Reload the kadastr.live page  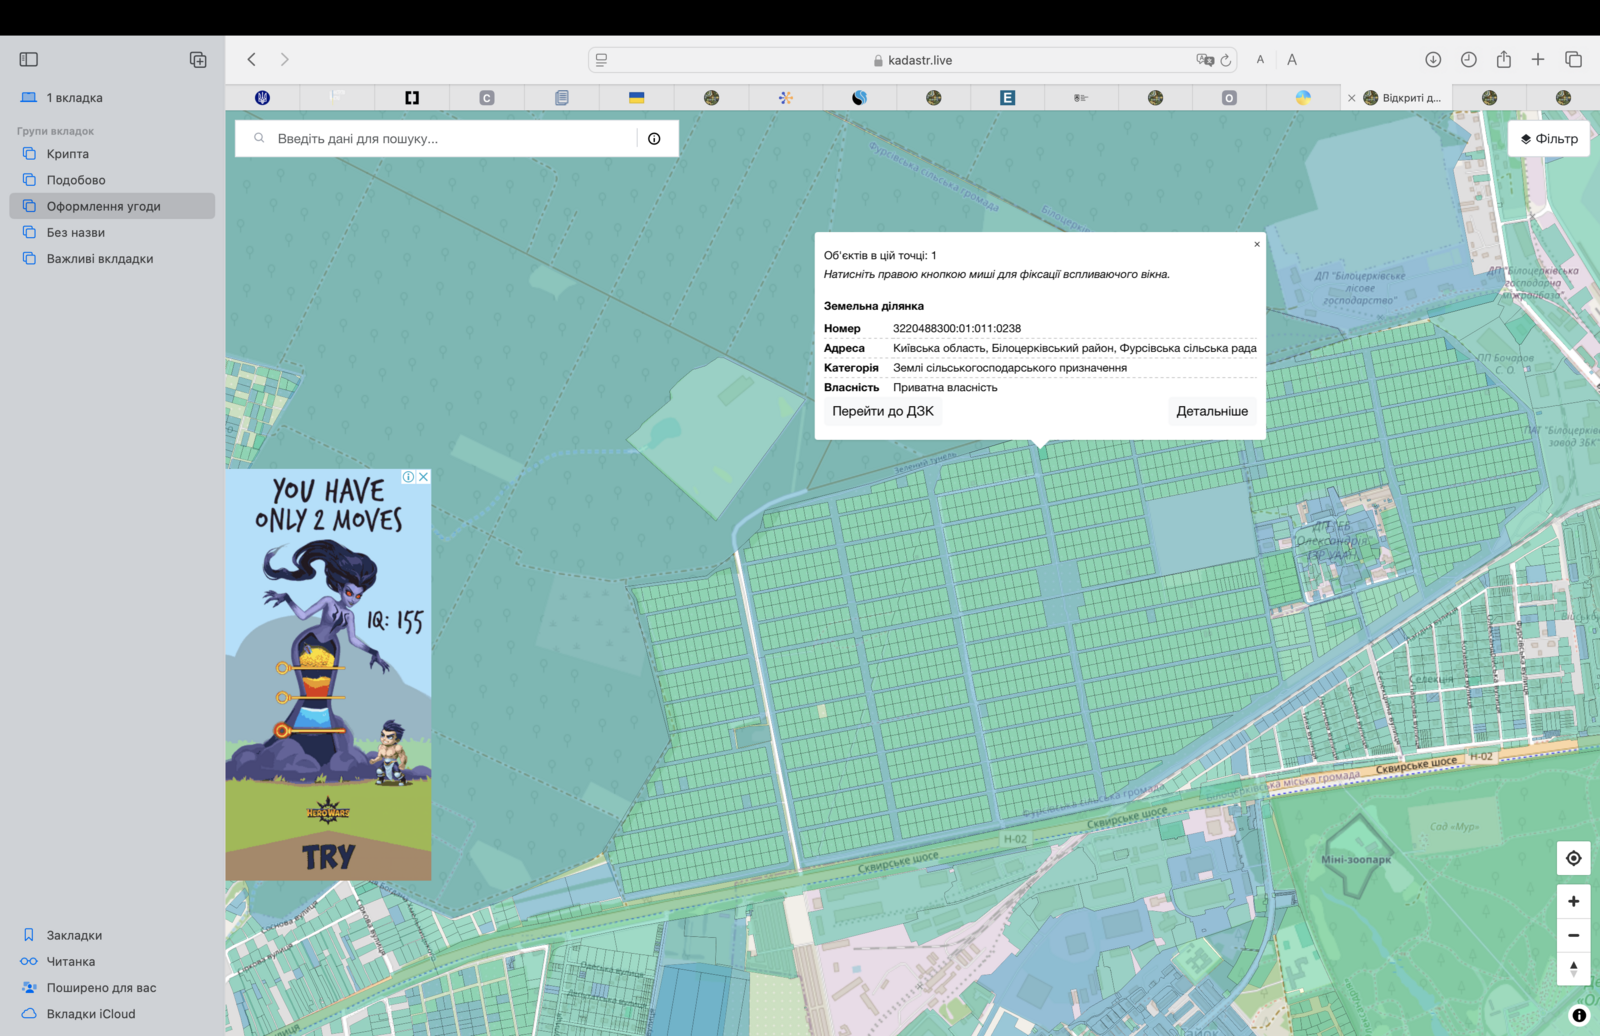click(1226, 60)
